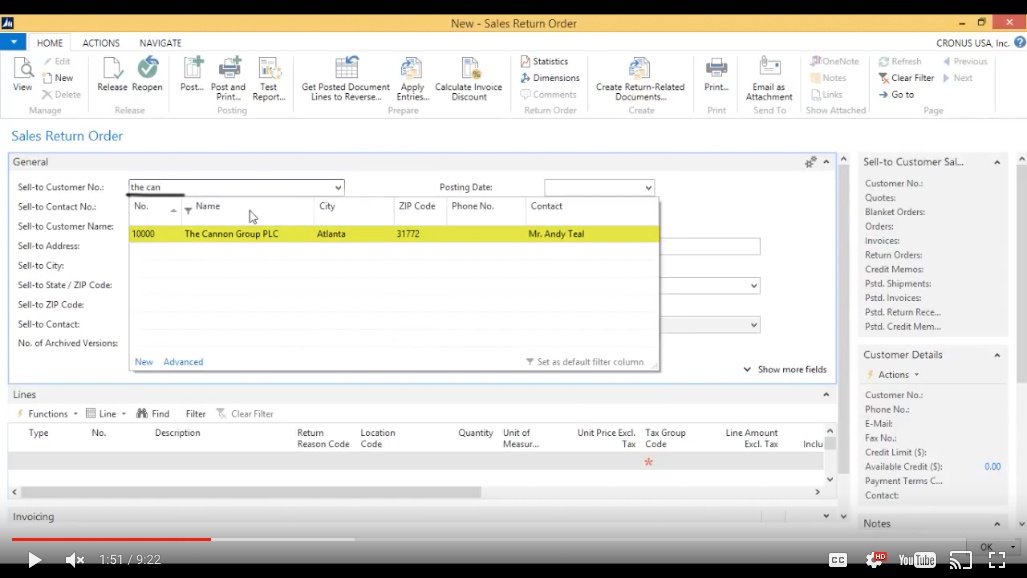Open the Sell-to Customer No. dropdown arrow

338,187
